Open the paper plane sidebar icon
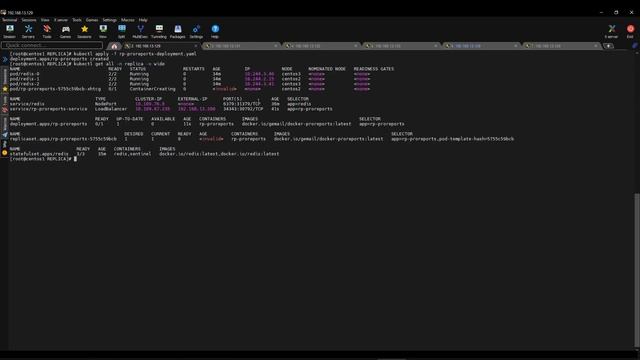The image size is (640, 360). click(5, 135)
